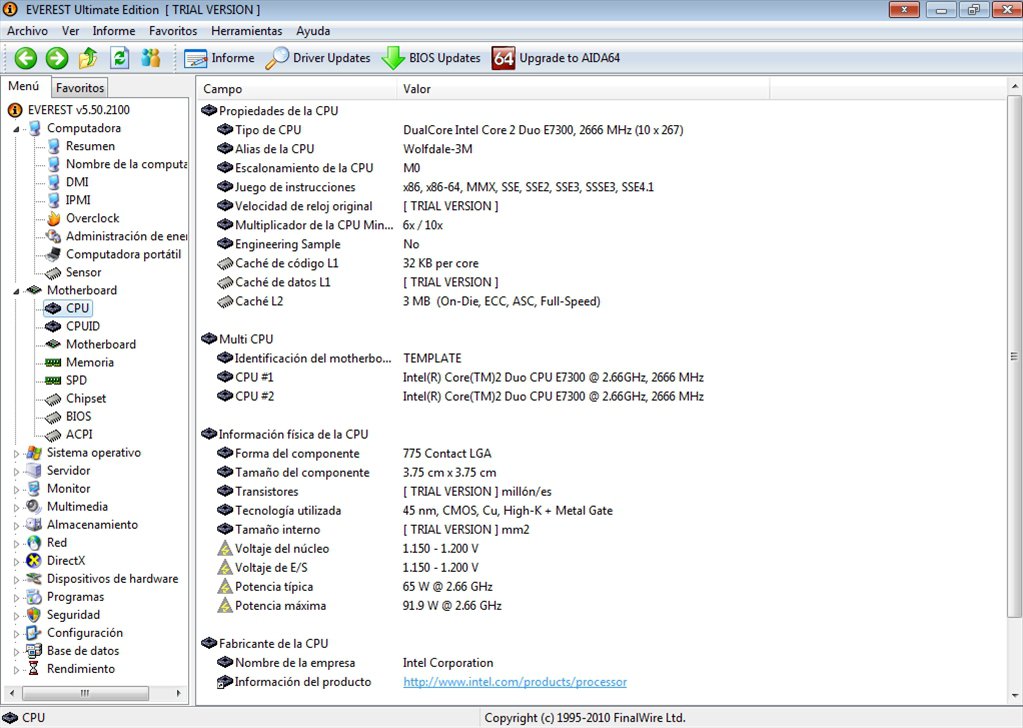
Task: Select the Resumen item icon in tree
Action: [54, 146]
